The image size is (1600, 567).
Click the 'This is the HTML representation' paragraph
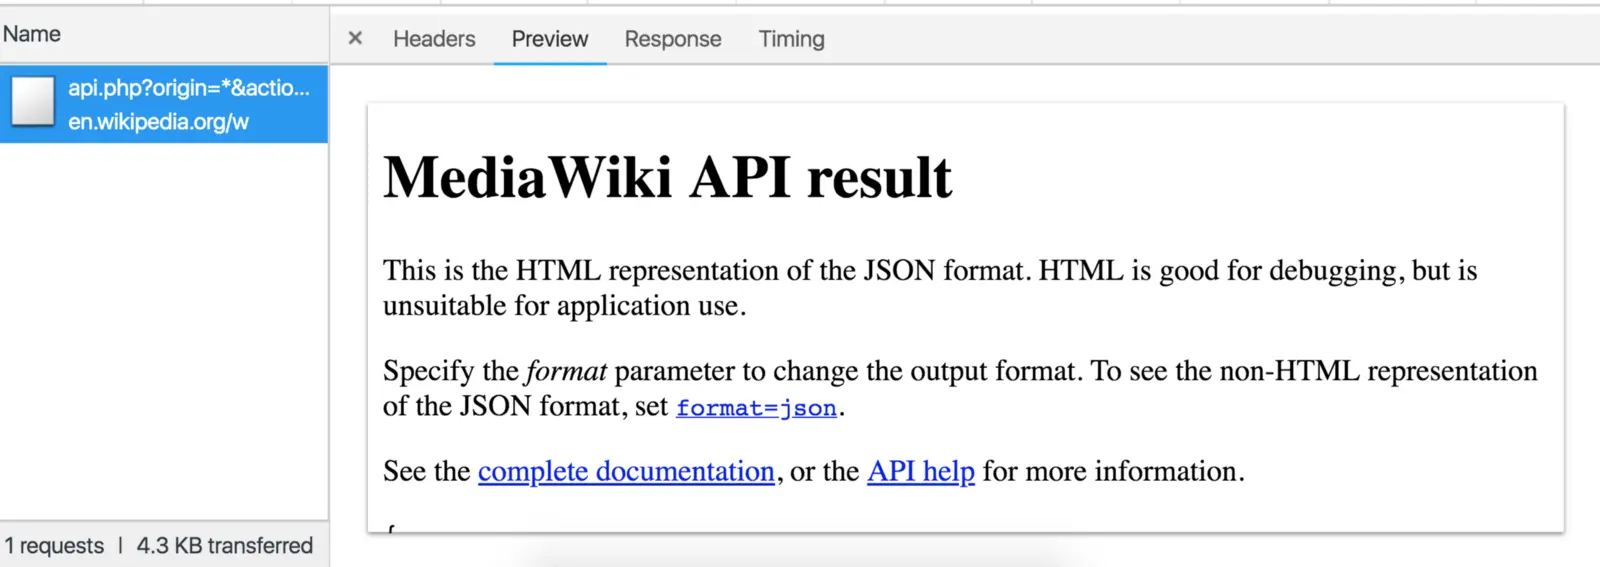pyautogui.click(x=800, y=271)
